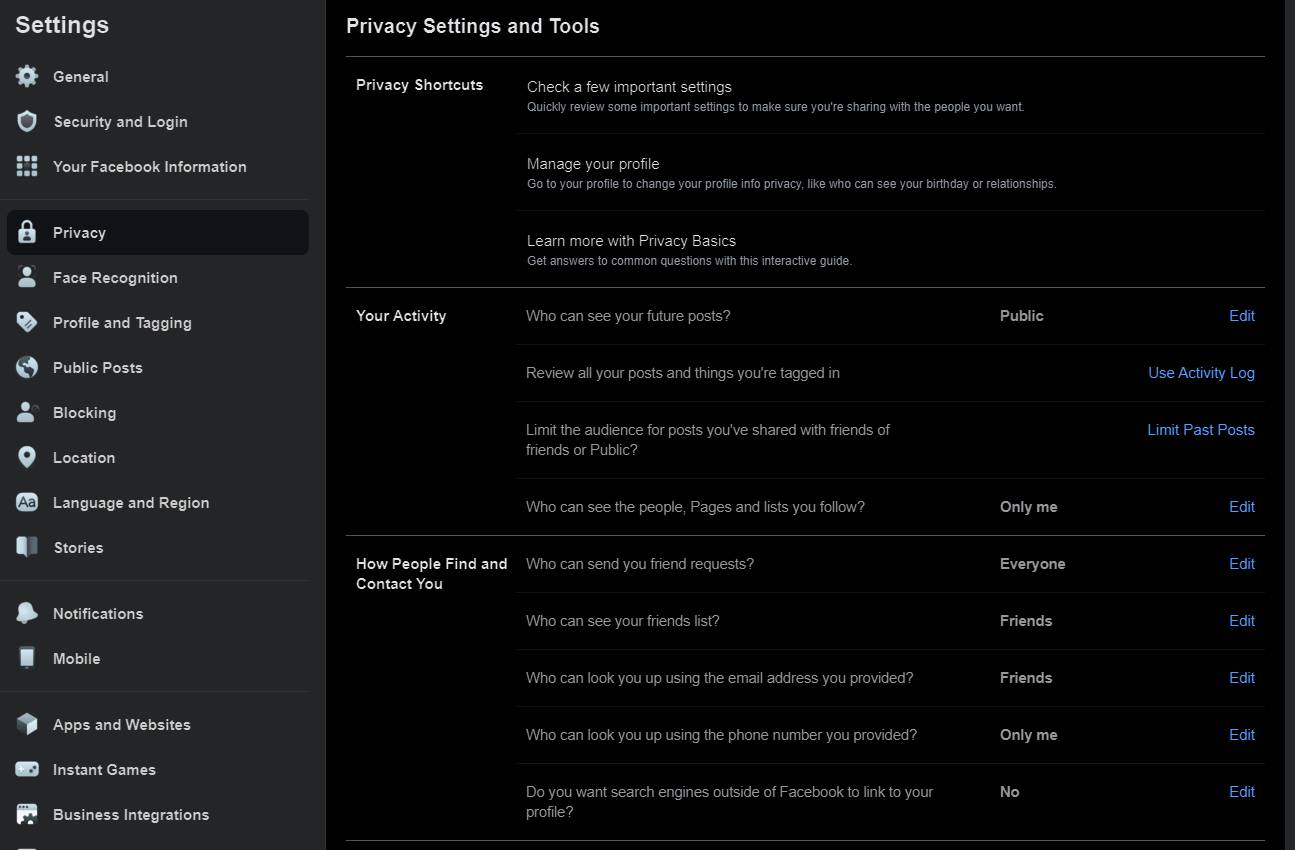Image resolution: width=1295 pixels, height=850 pixels.
Task: Open Instant Games settings
Action: click(x=158, y=769)
